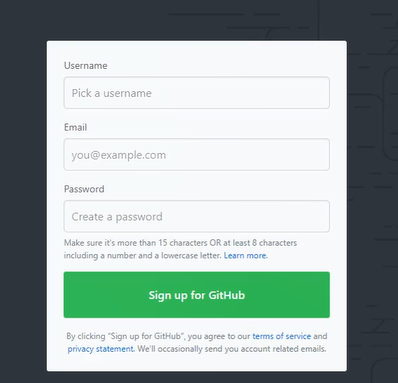Click the 'Pick a username' placeholder text
Image resolution: width=398 pixels, height=383 pixels.
[x=112, y=93]
